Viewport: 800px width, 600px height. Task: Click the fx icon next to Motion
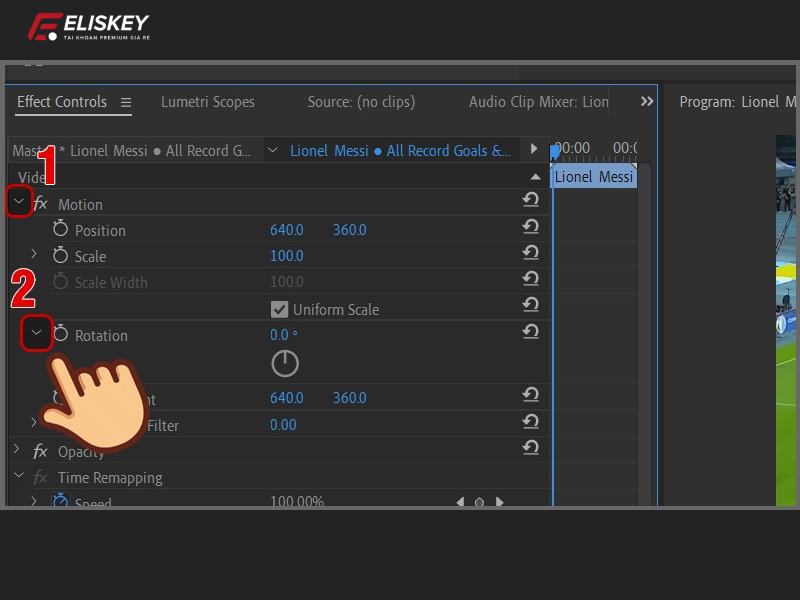pos(39,204)
